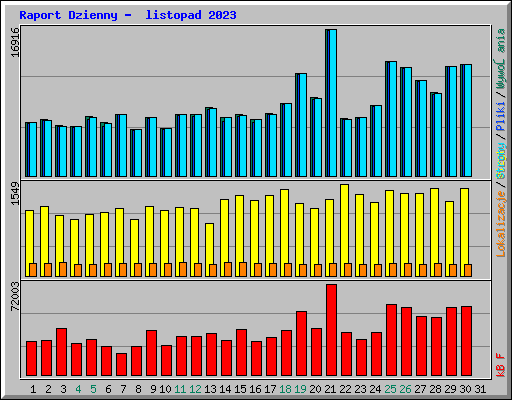This screenshot has width=512, height=400.
Task: Click day label 21 on x-axis
Action: pos(330,389)
